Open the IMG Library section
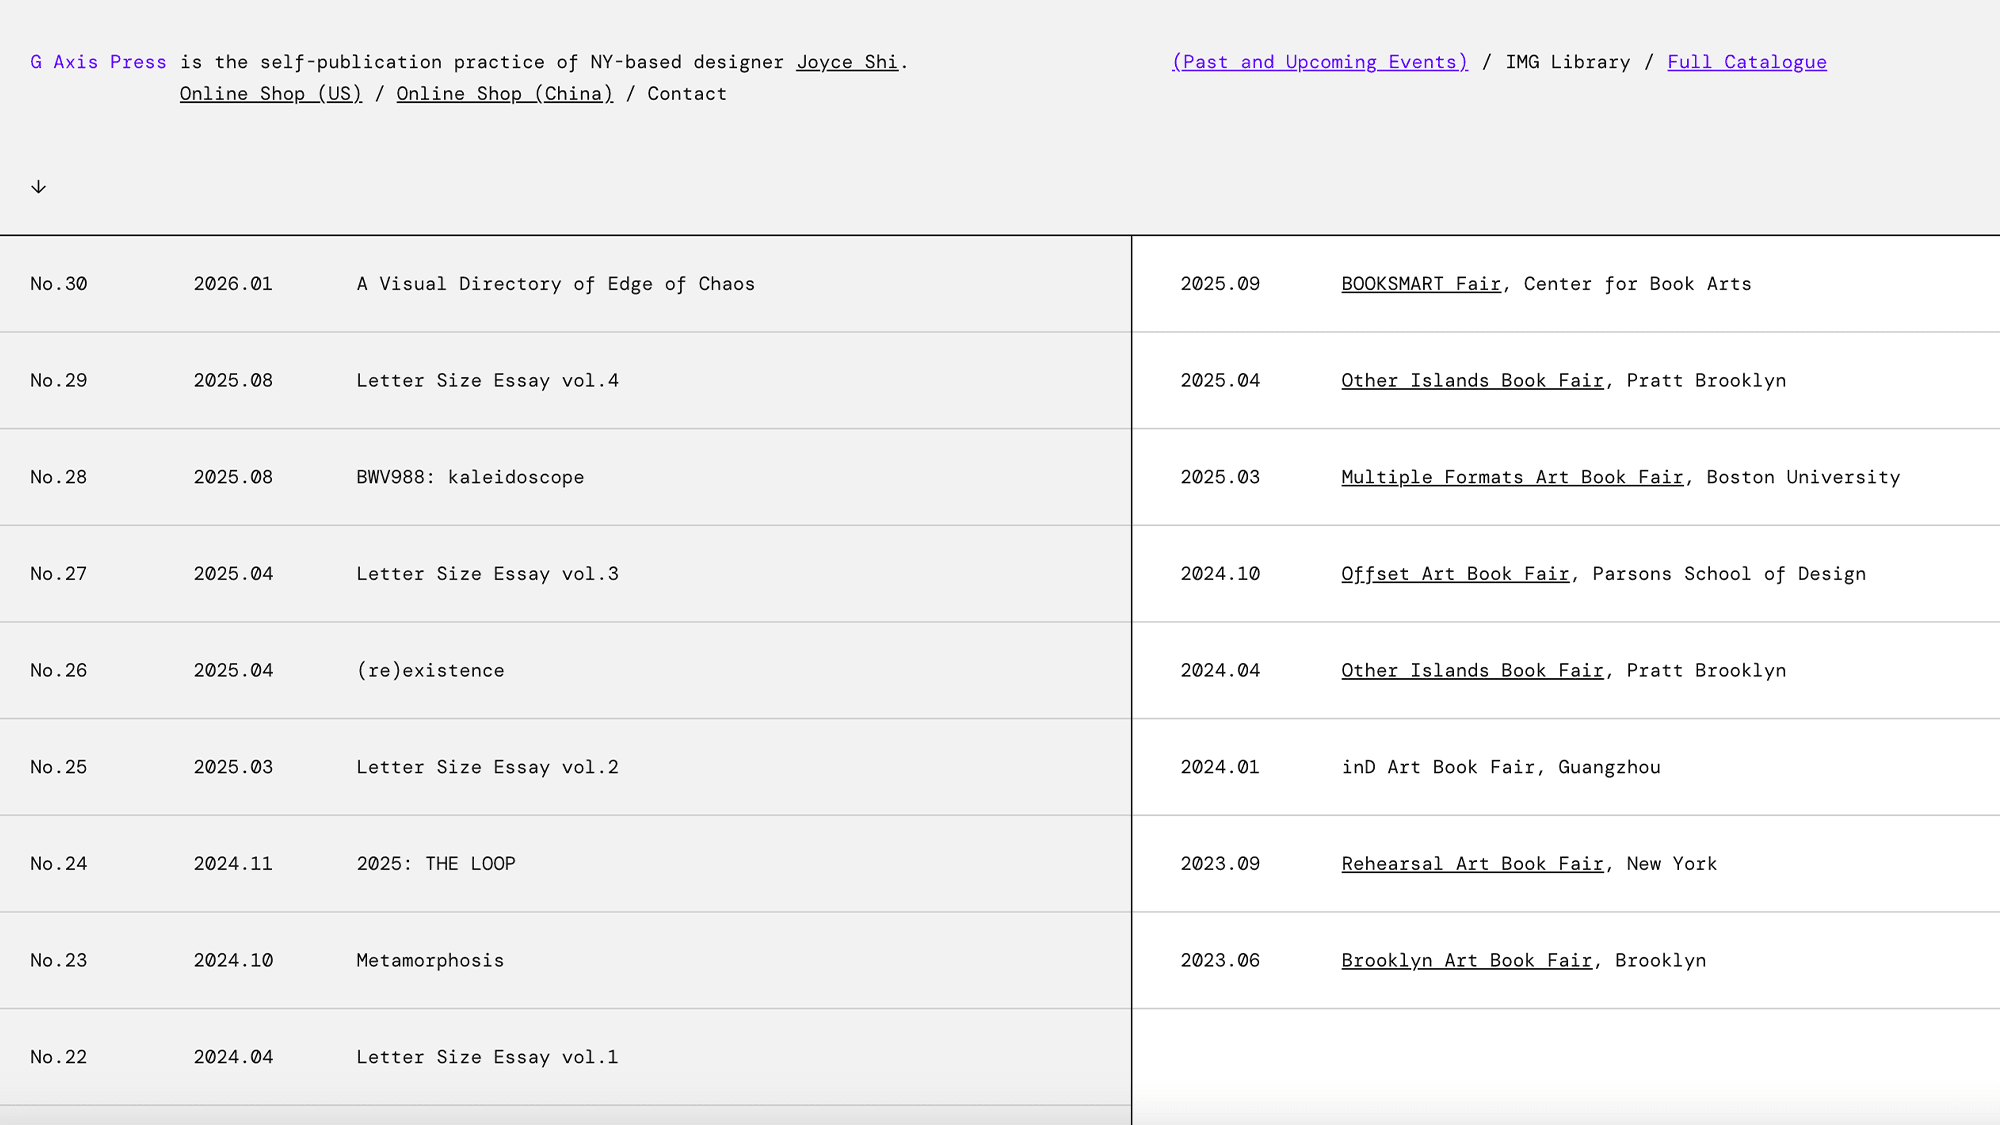 click(1567, 62)
